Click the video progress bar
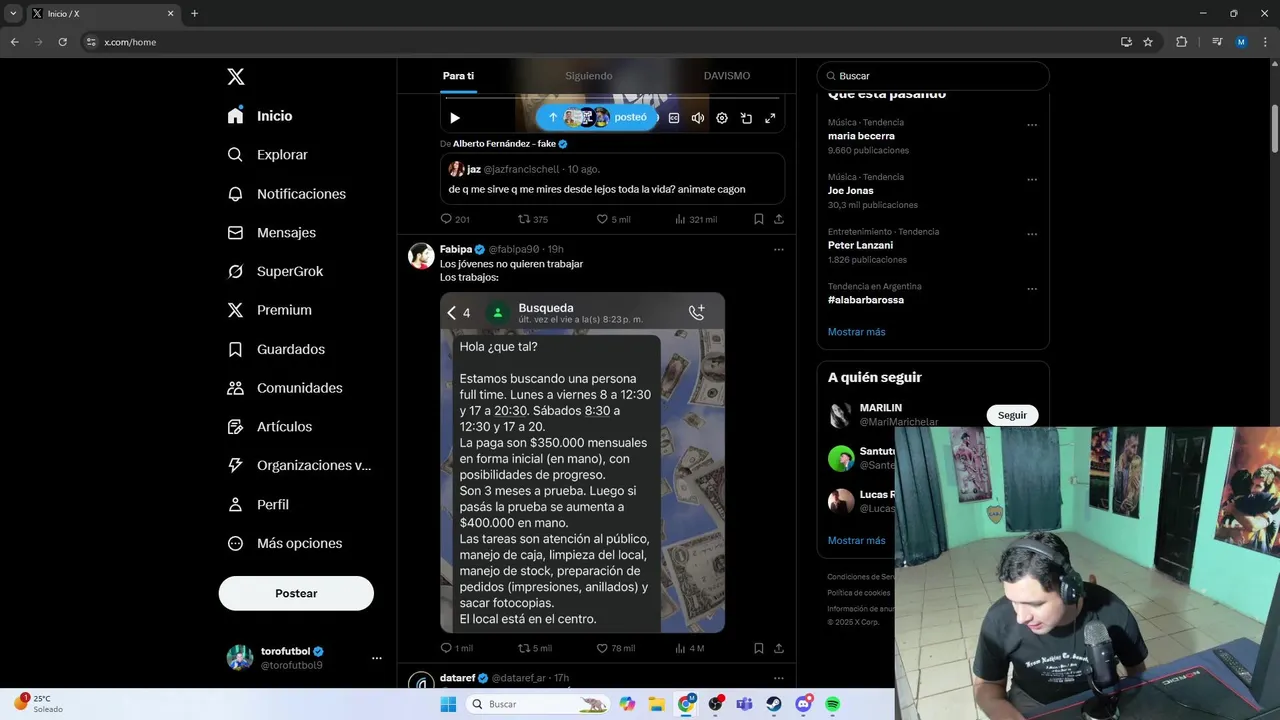This screenshot has width=1280, height=720. [x=612, y=98]
